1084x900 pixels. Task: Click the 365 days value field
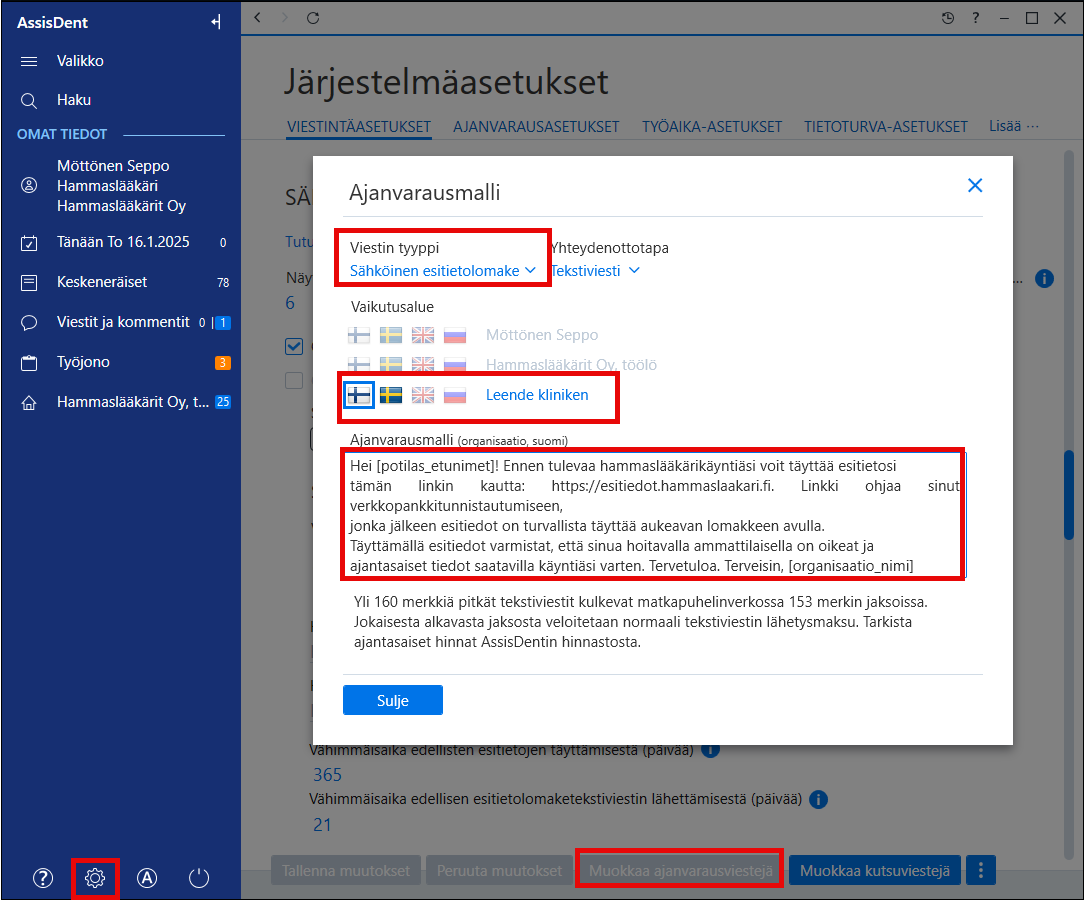pos(328,775)
